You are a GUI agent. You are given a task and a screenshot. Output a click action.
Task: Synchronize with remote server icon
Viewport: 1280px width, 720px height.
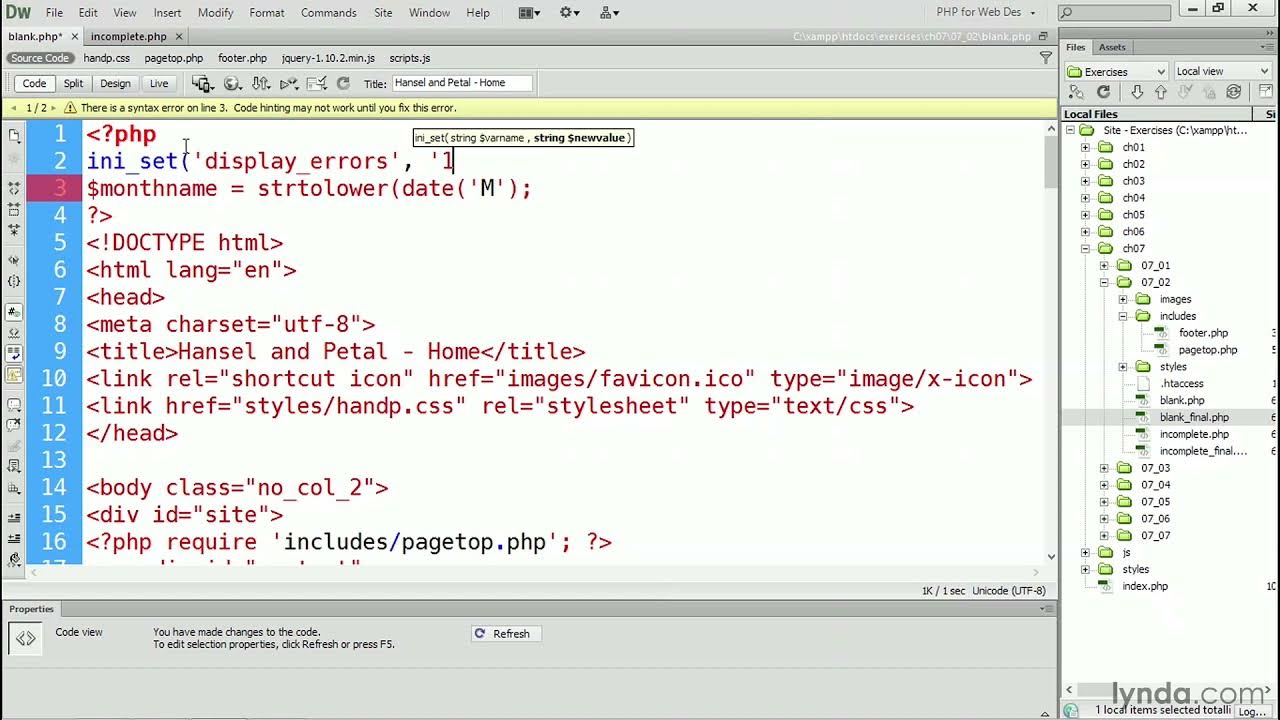[1233, 91]
